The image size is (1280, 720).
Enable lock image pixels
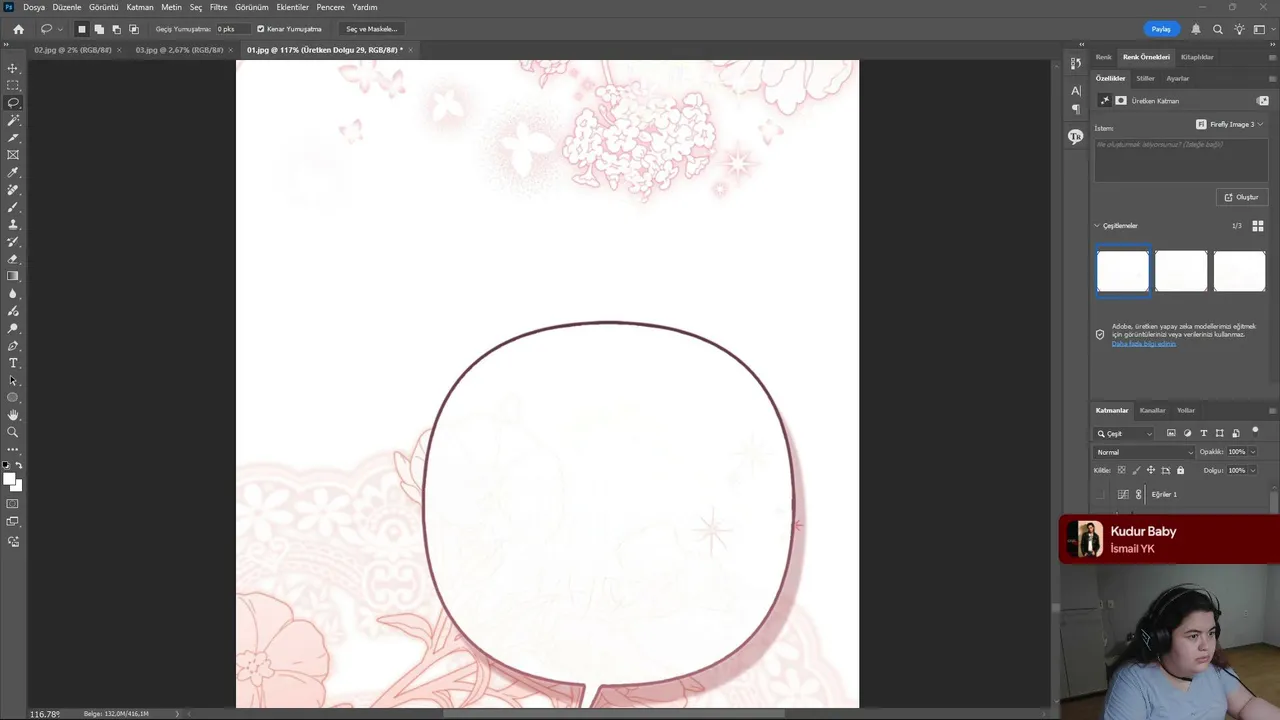1136,470
